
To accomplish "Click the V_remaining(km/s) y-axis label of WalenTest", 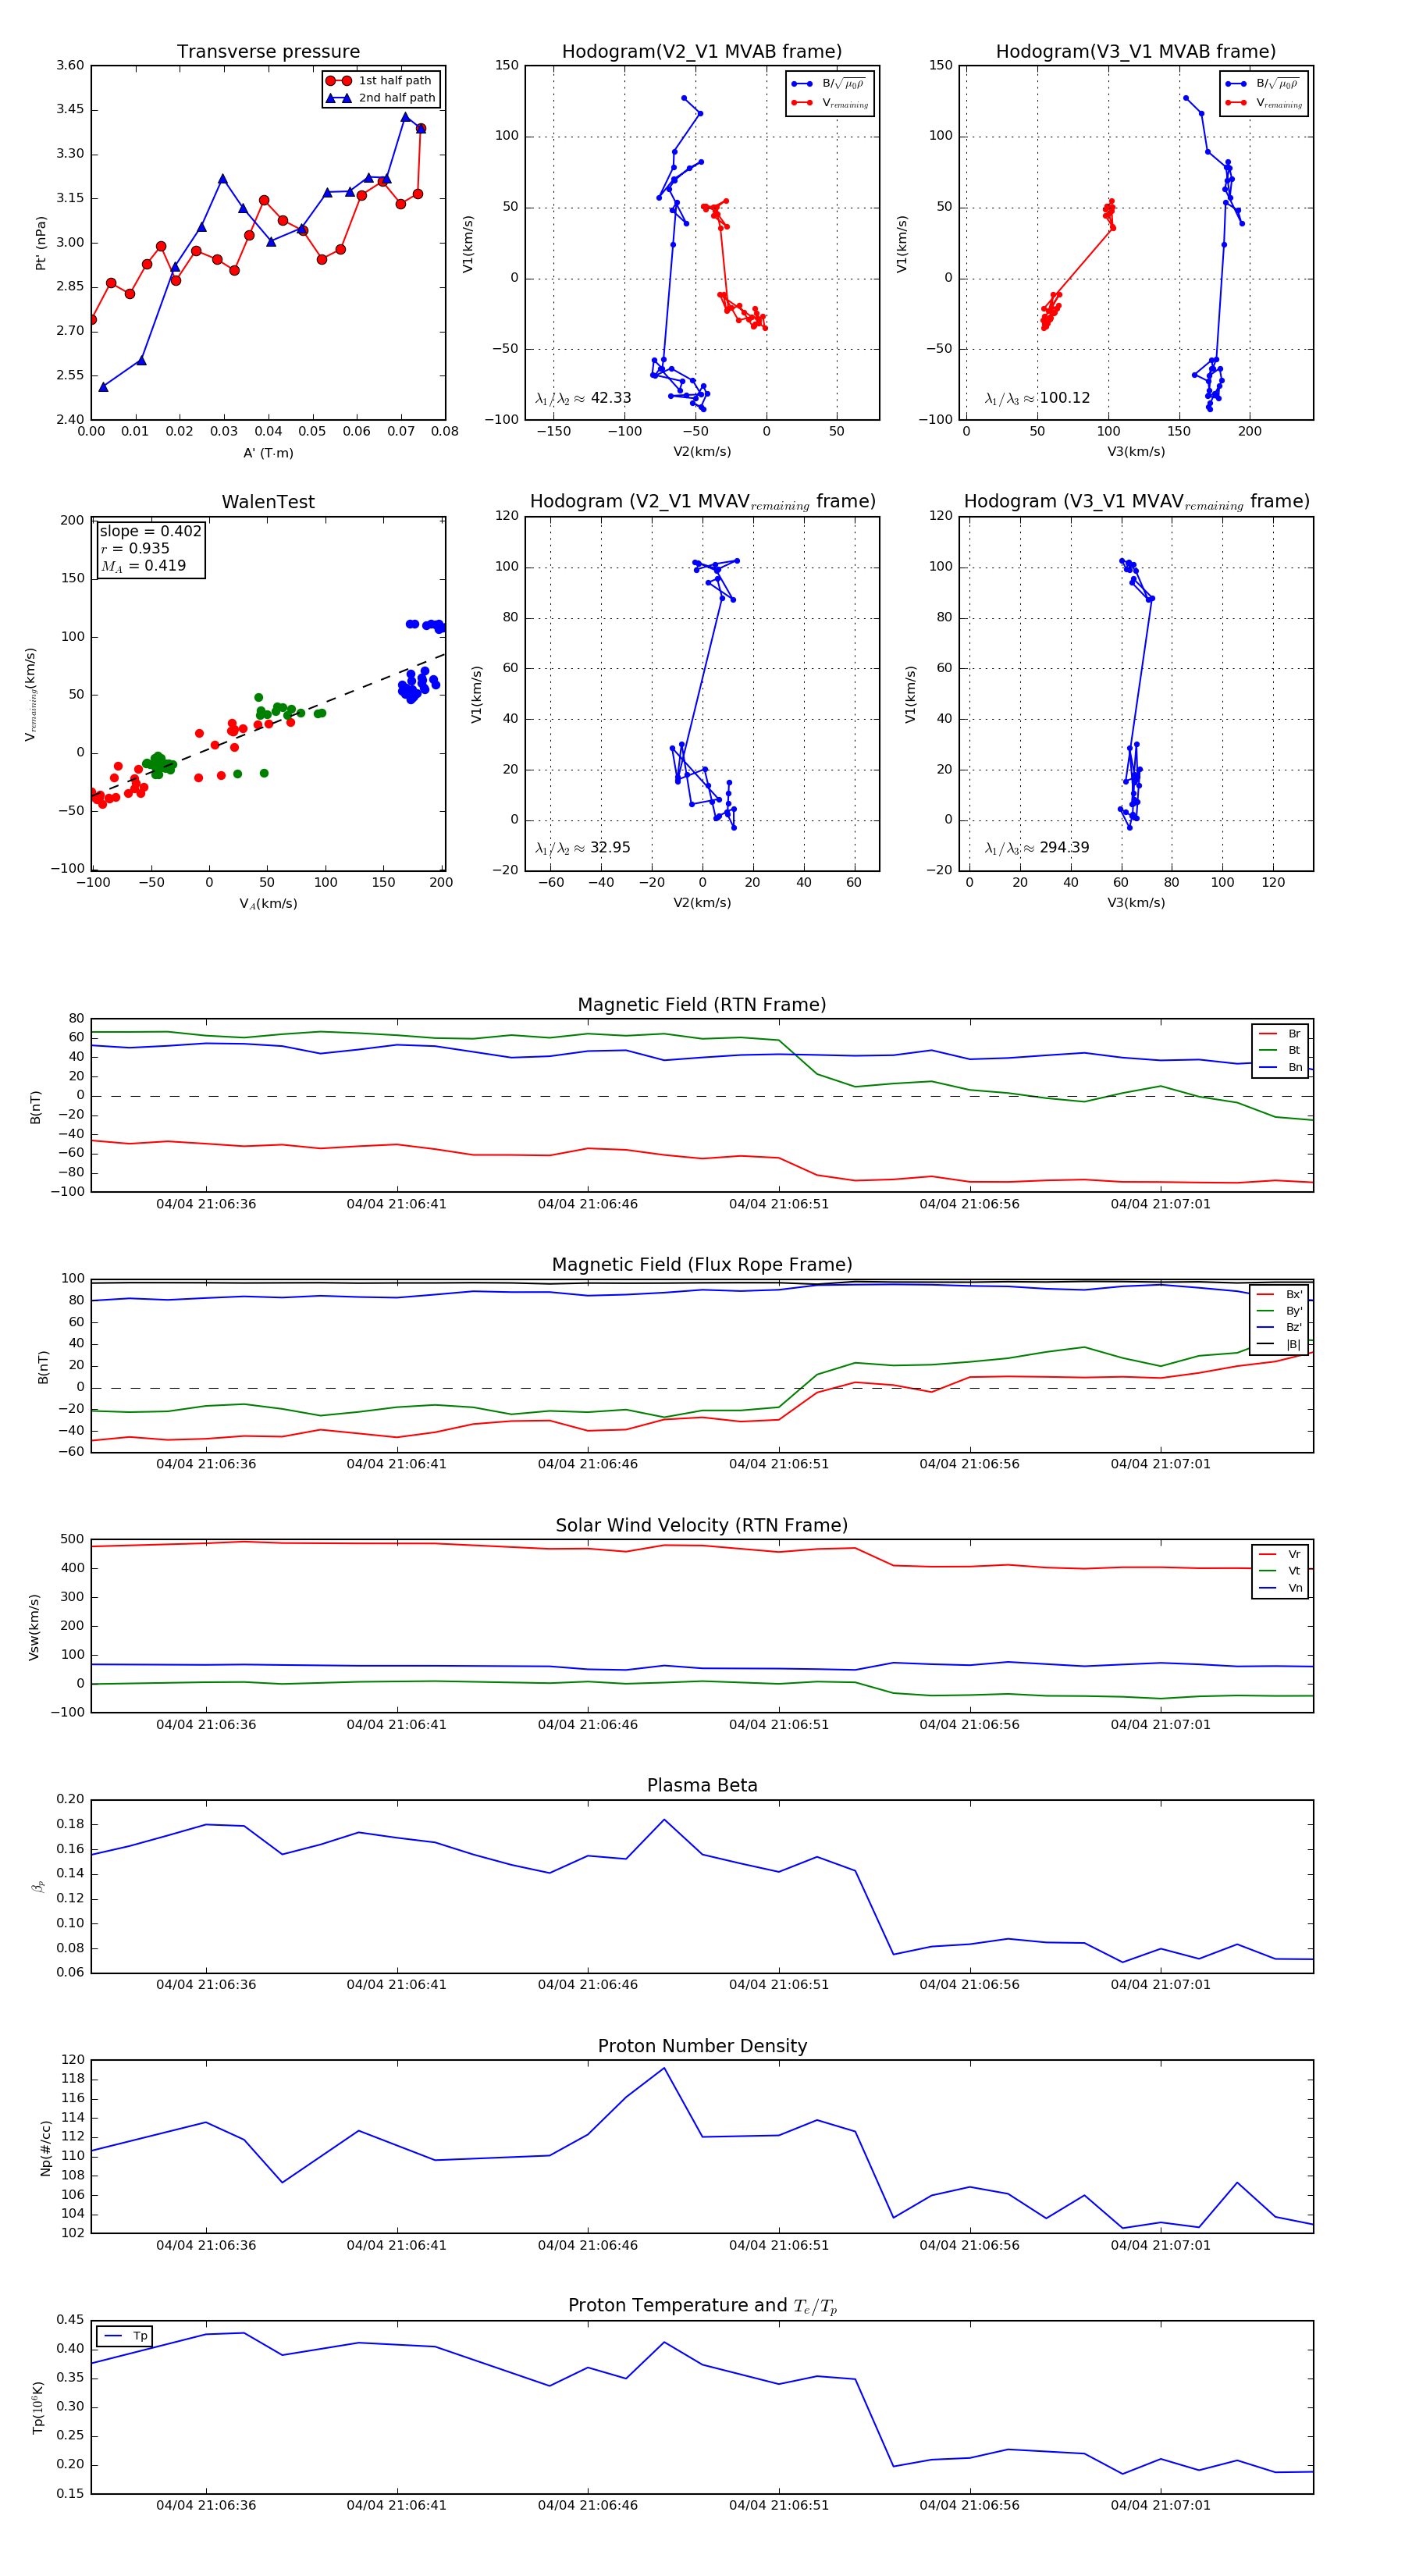I will click(x=31, y=694).
